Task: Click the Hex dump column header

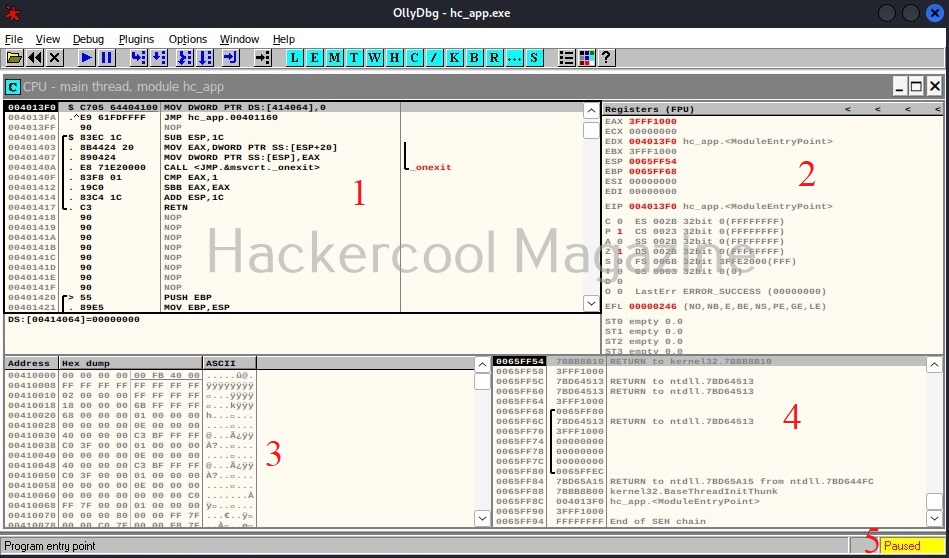Action: (131, 363)
